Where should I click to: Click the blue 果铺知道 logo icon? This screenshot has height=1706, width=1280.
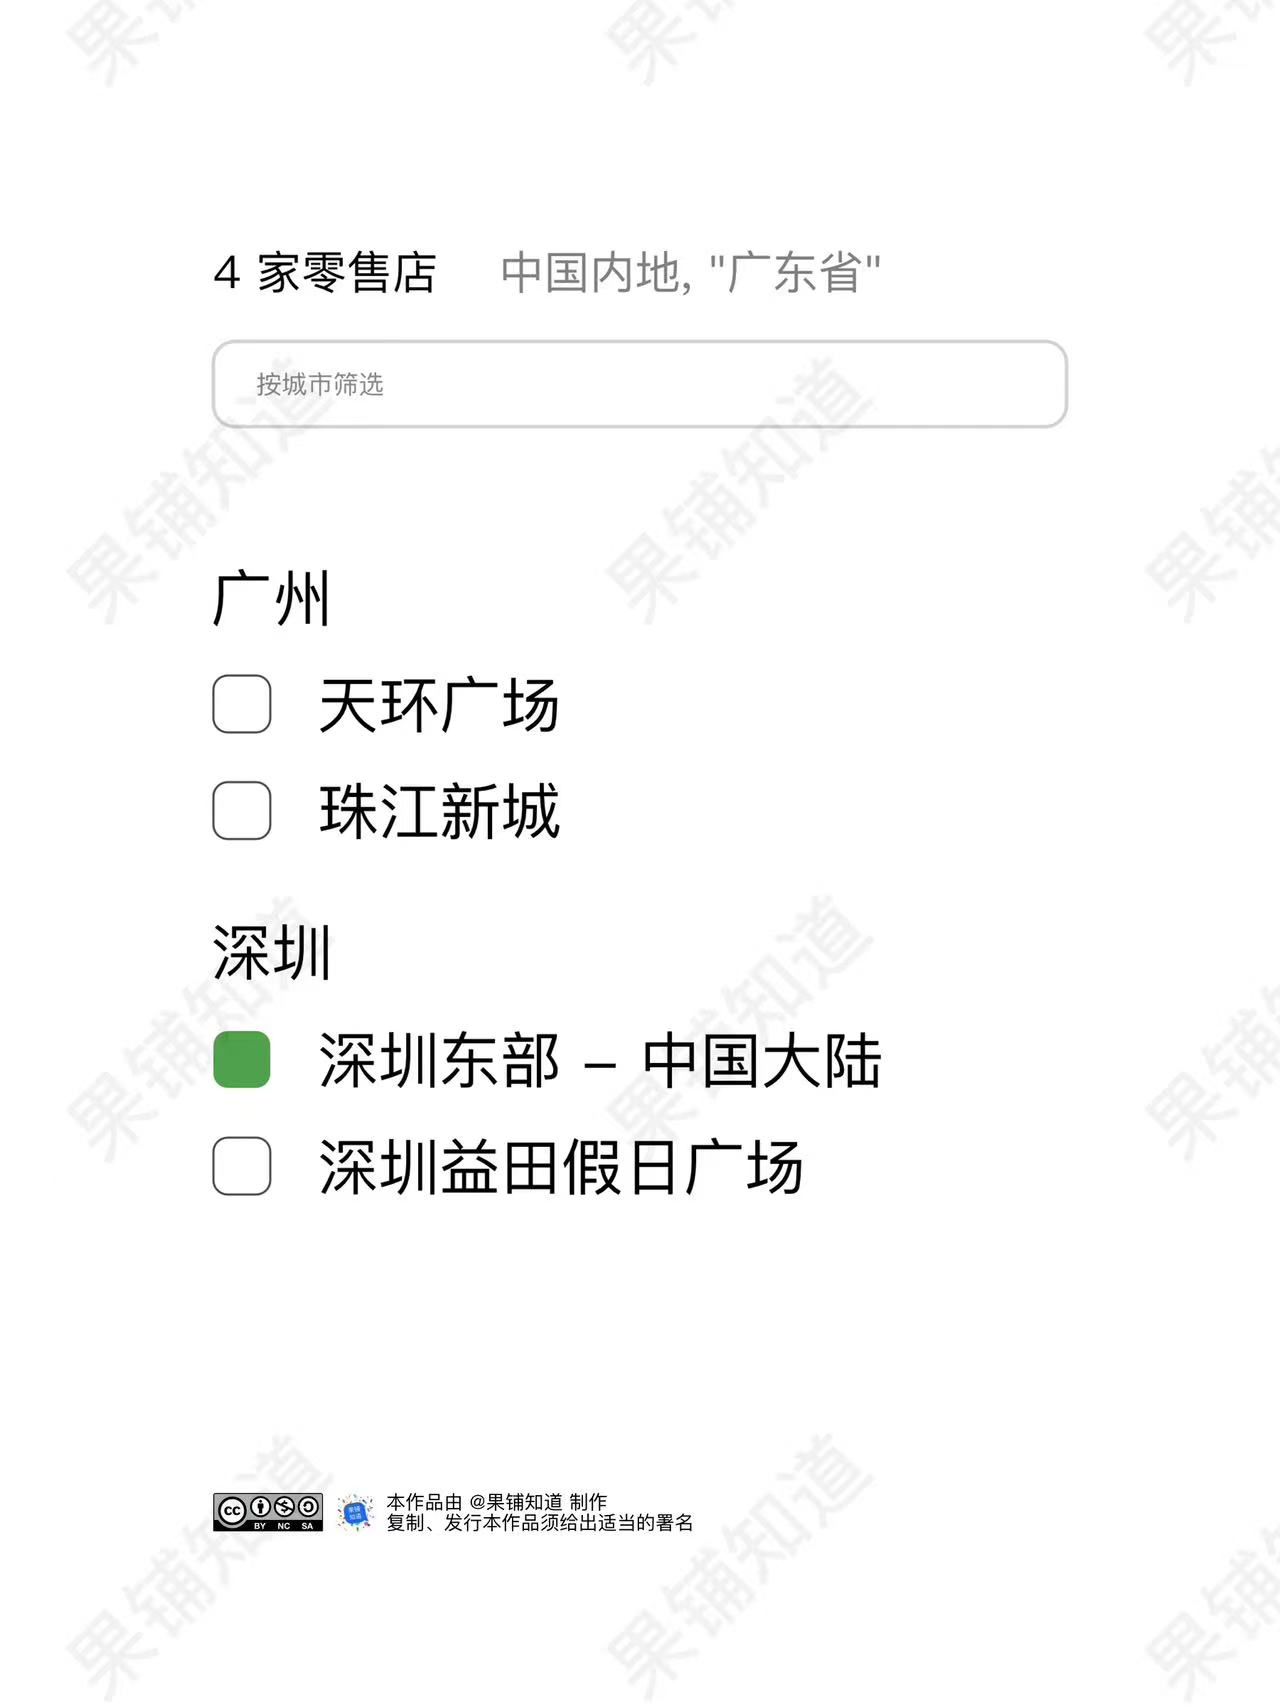tap(355, 1513)
